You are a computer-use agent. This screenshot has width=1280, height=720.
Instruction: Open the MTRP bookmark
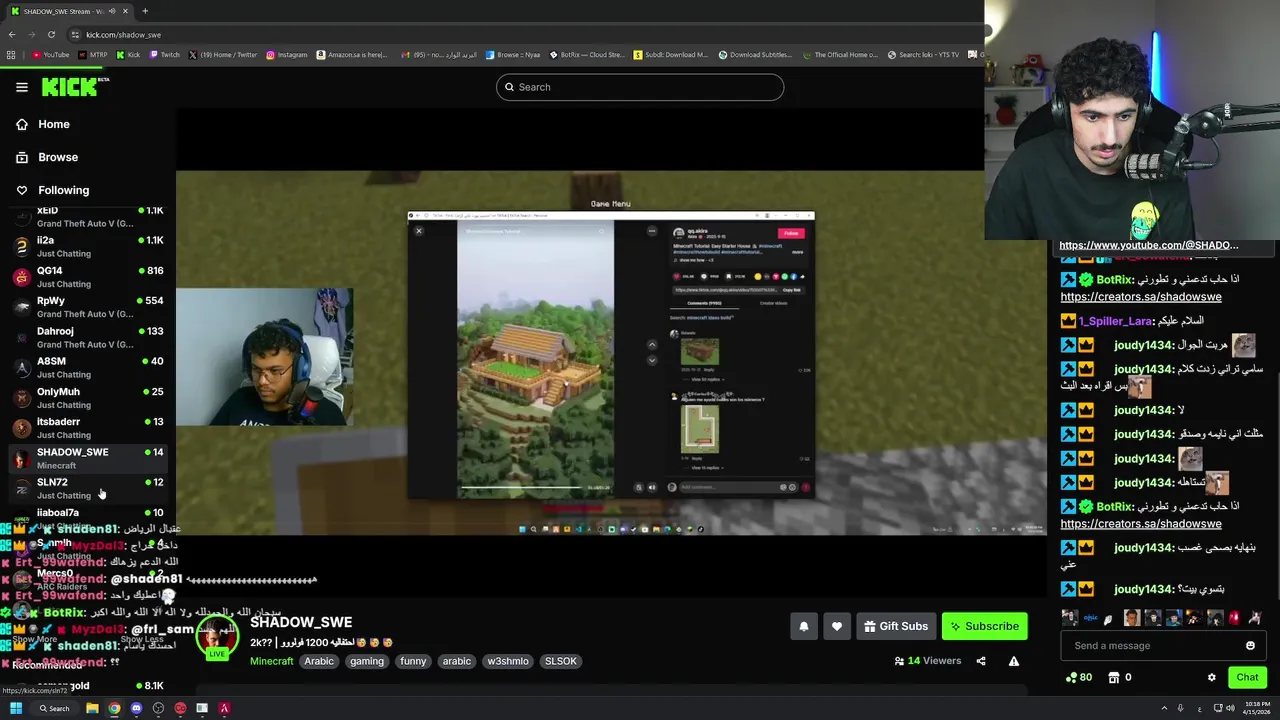click(93, 55)
